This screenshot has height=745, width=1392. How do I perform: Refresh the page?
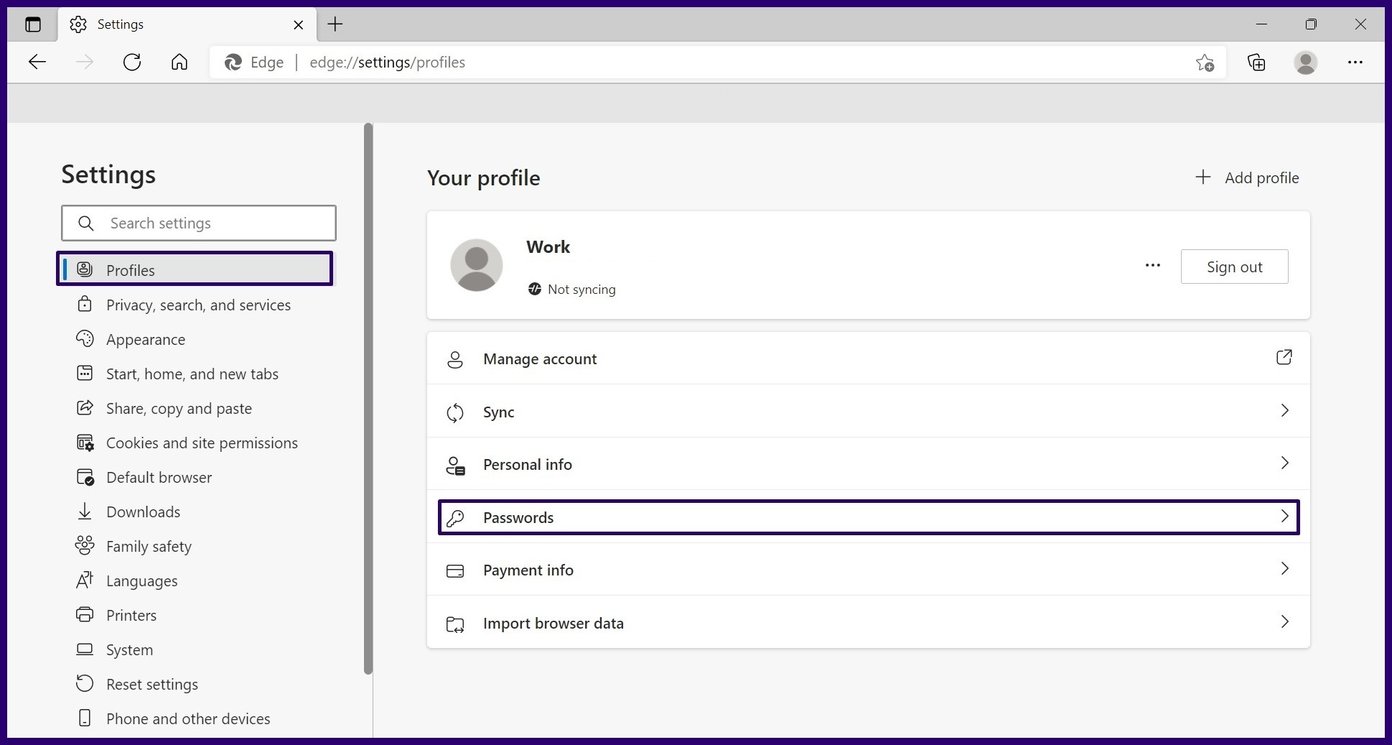[132, 62]
